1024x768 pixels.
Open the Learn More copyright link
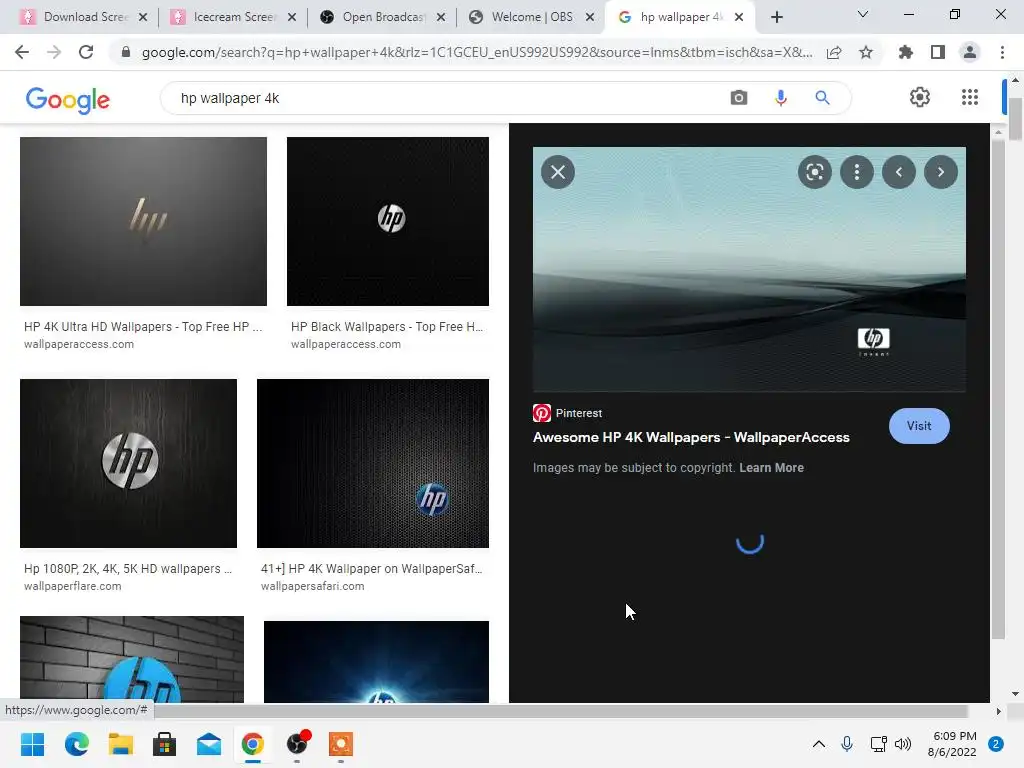(x=771, y=468)
